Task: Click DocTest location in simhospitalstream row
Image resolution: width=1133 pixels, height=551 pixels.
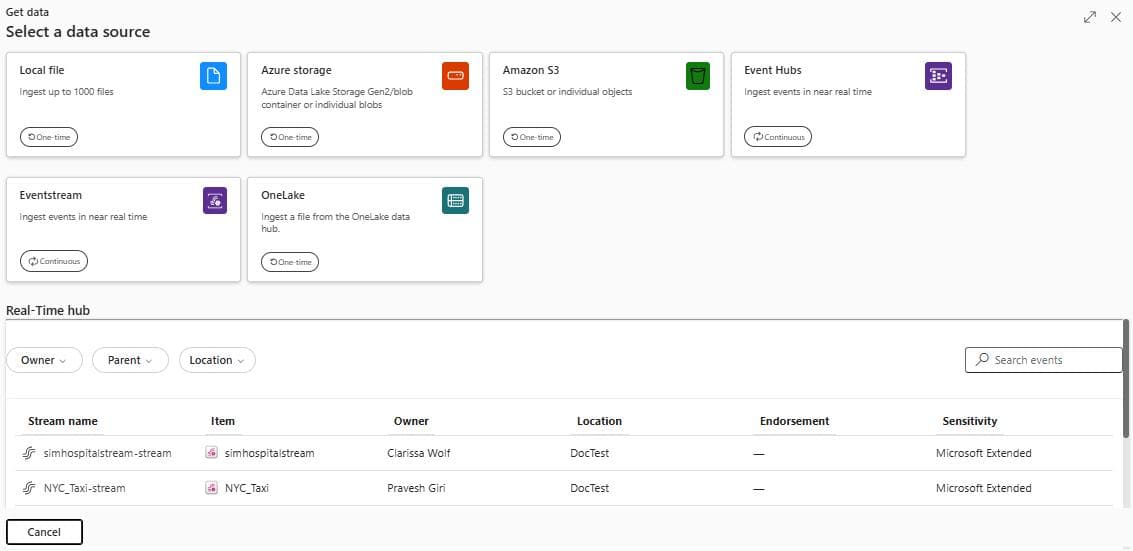Action: (590, 454)
